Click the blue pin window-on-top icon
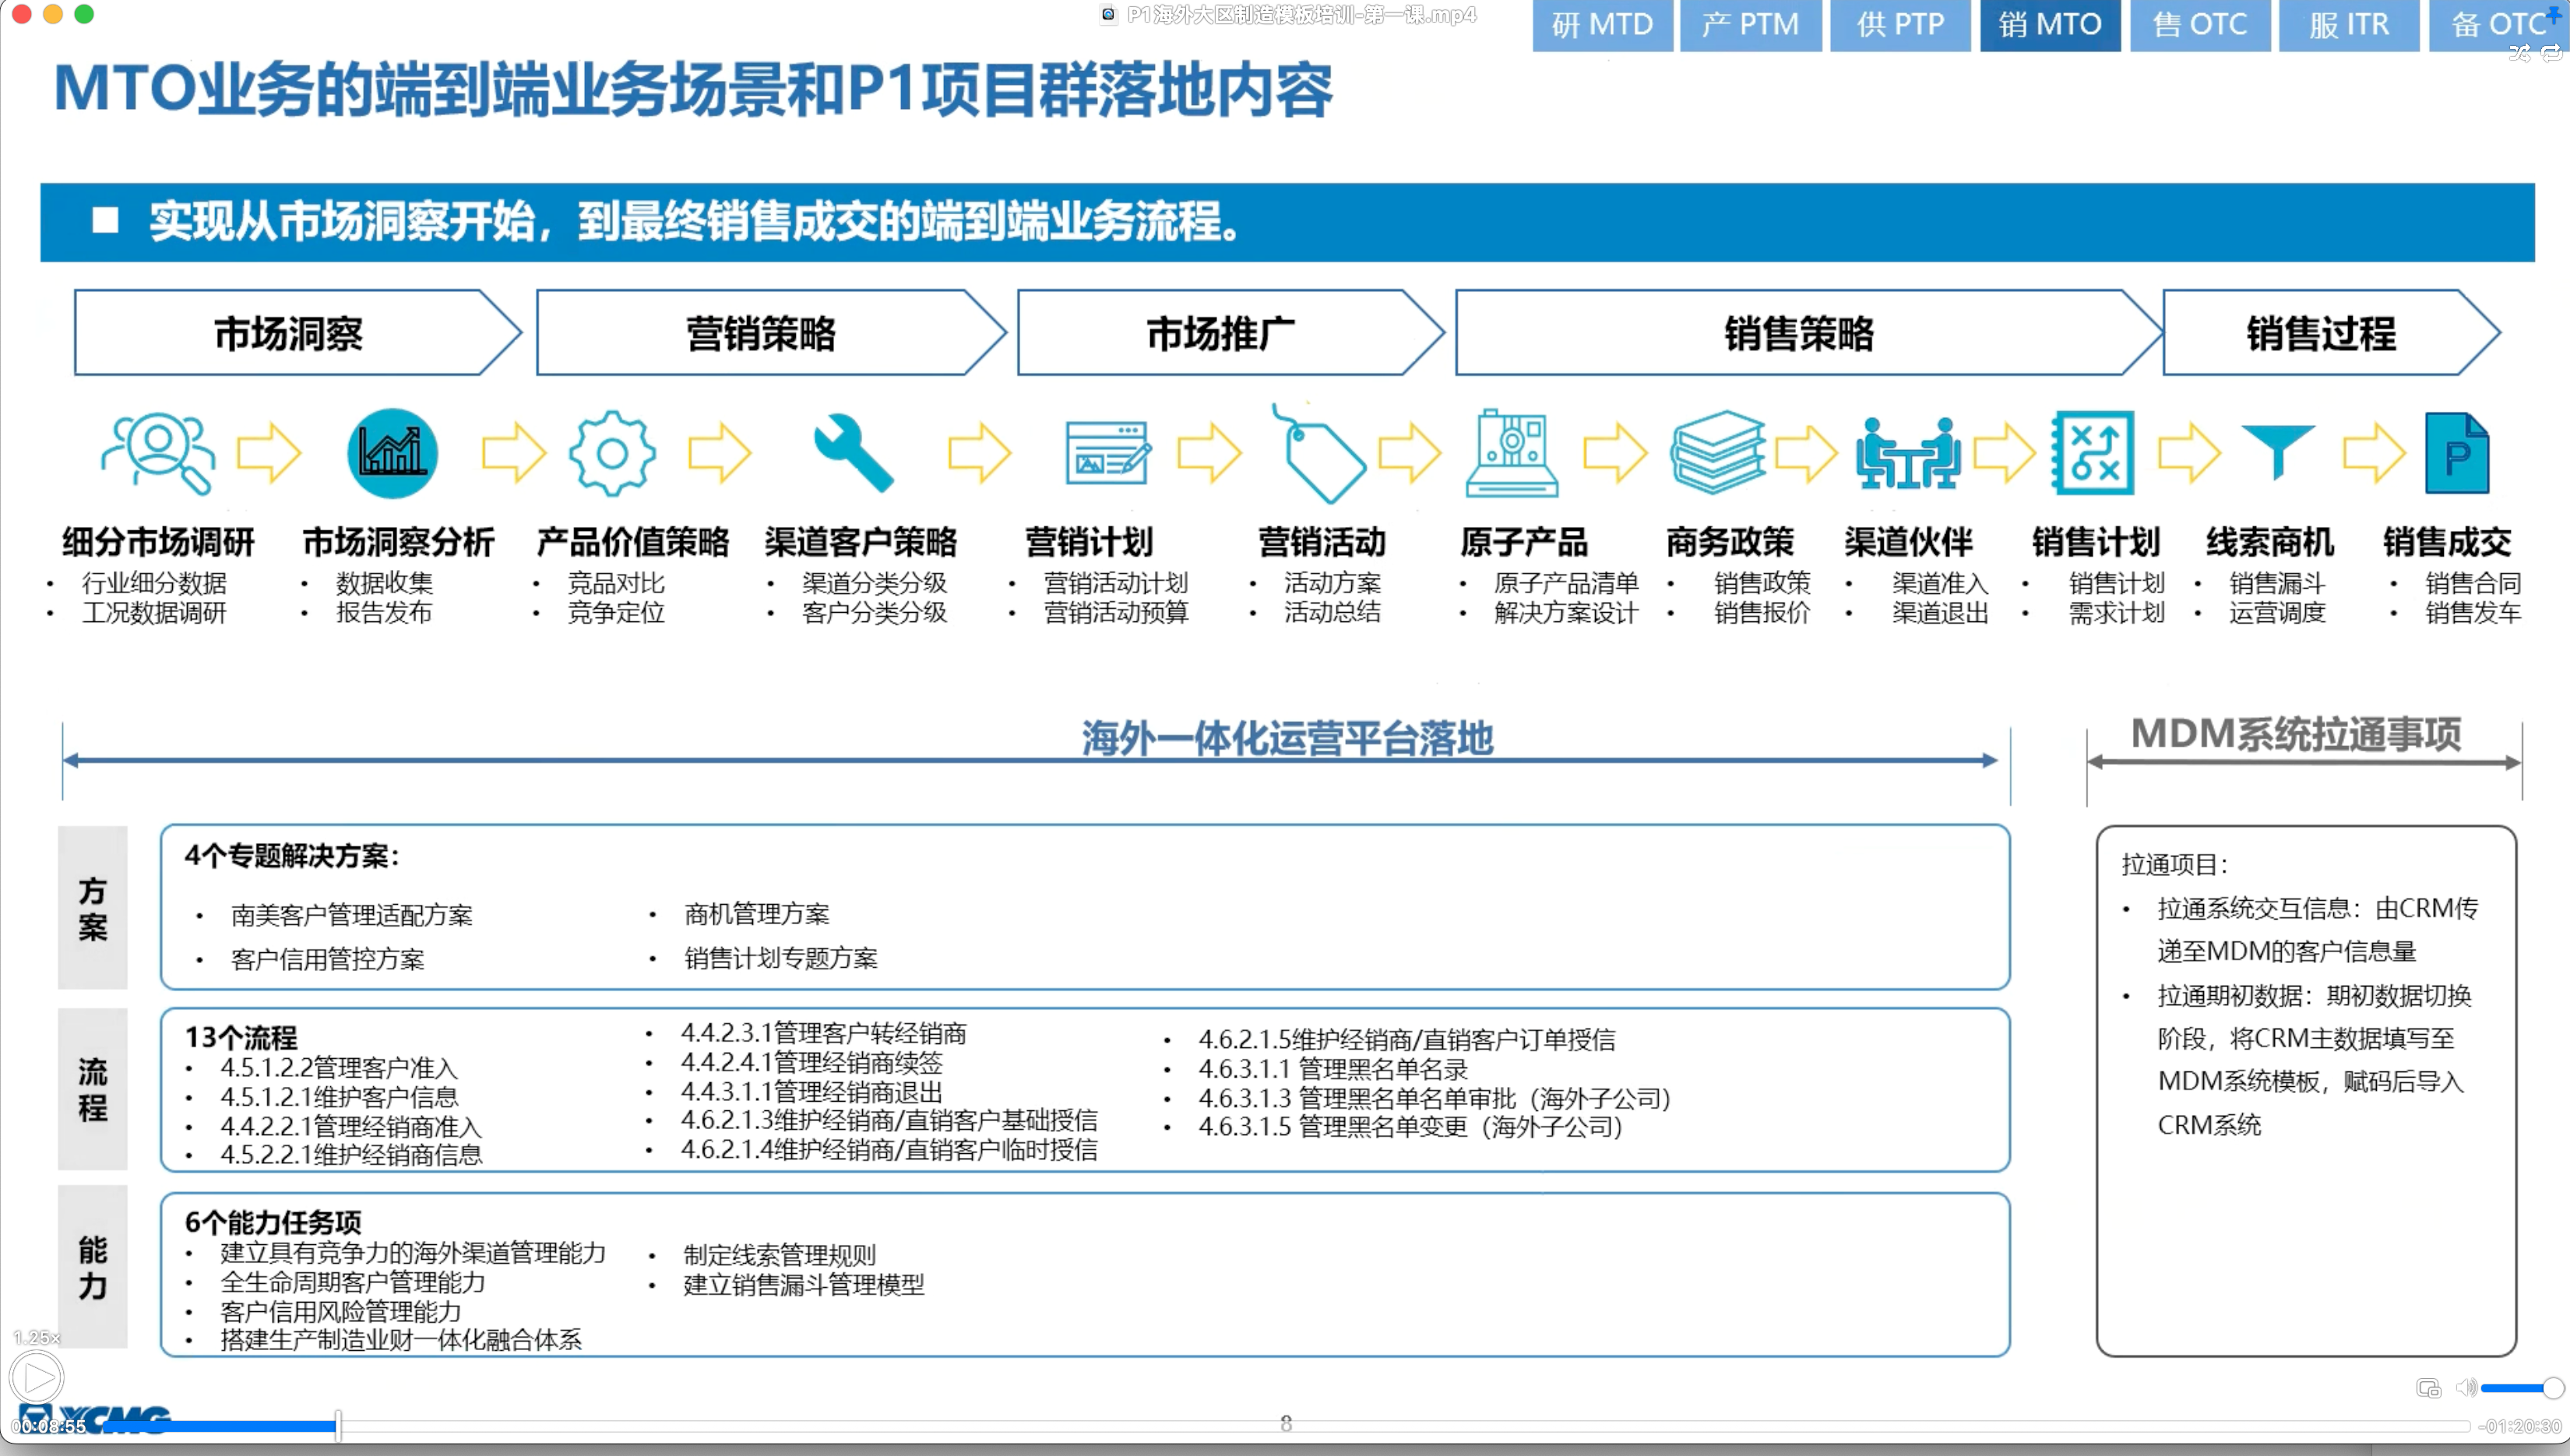The width and height of the screenshot is (2570, 1456). (x=2555, y=14)
